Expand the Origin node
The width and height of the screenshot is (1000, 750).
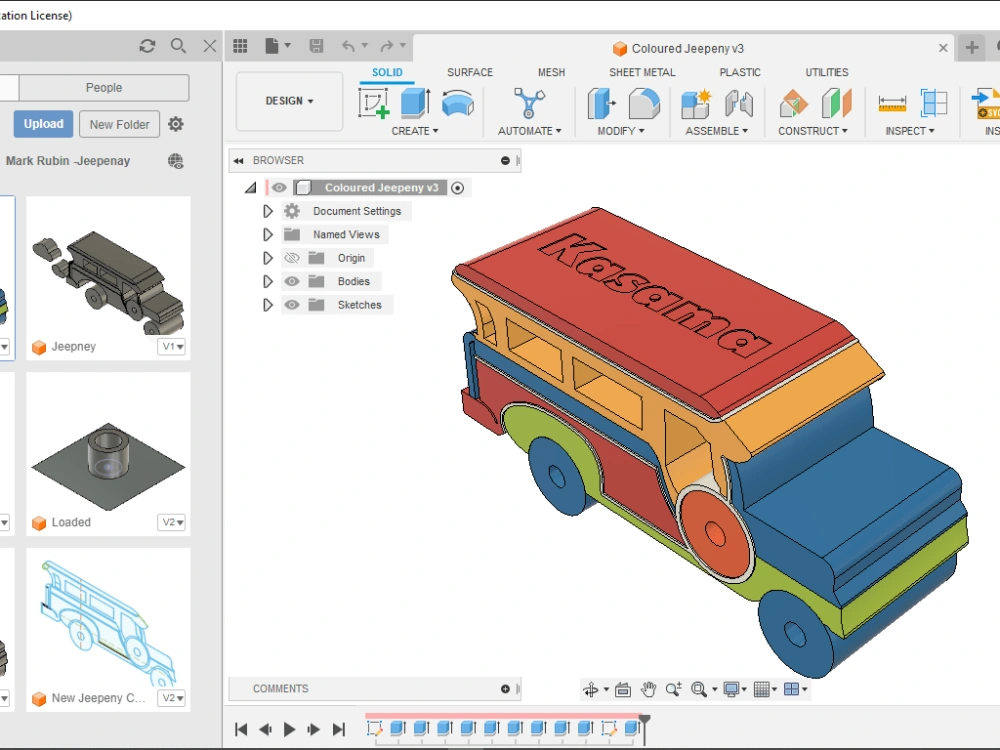click(x=268, y=258)
